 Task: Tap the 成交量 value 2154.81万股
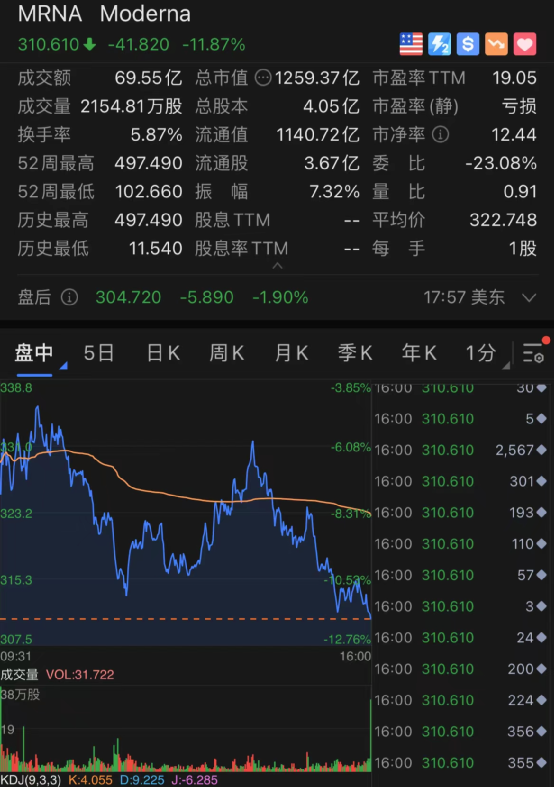pyautogui.click(x=131, y=106)
